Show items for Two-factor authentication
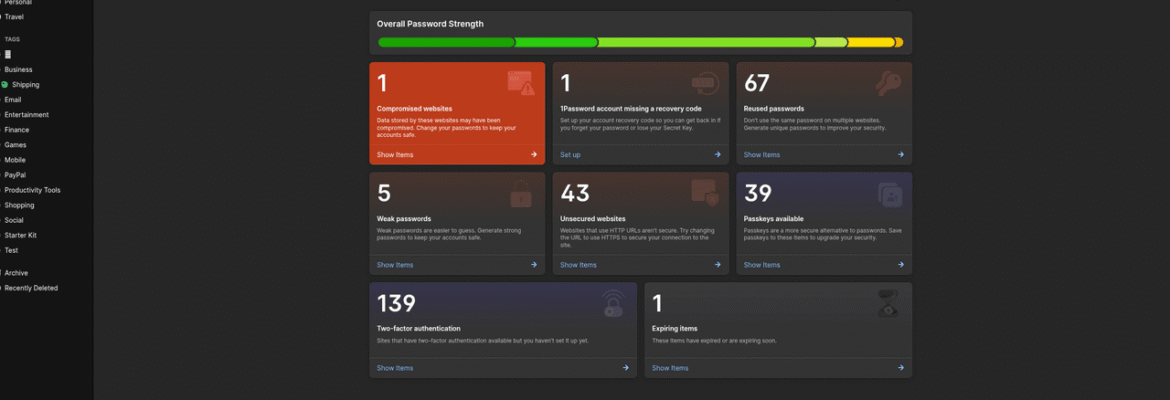Viewport: 1170px width, 400px height. 395,368
